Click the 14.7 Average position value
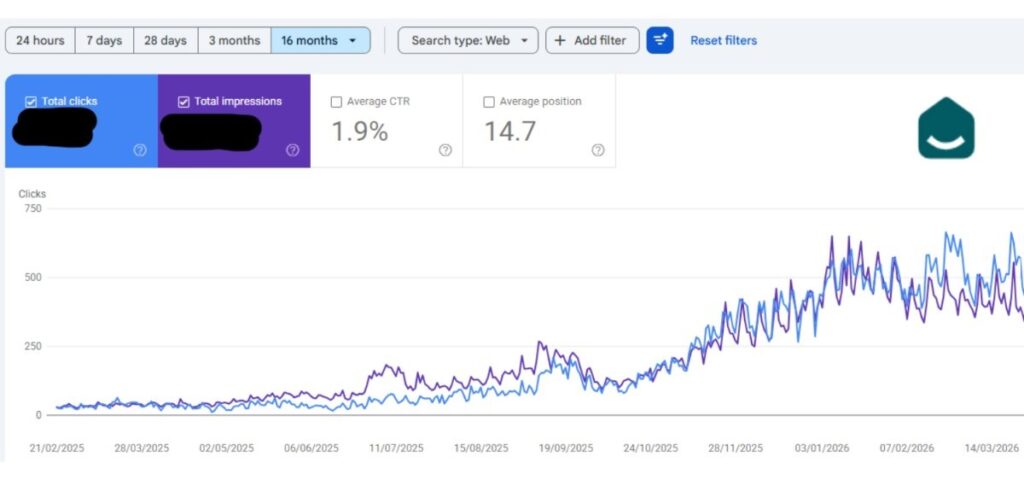The width and height of the screenshot is (1024, 480). point(510,132)
